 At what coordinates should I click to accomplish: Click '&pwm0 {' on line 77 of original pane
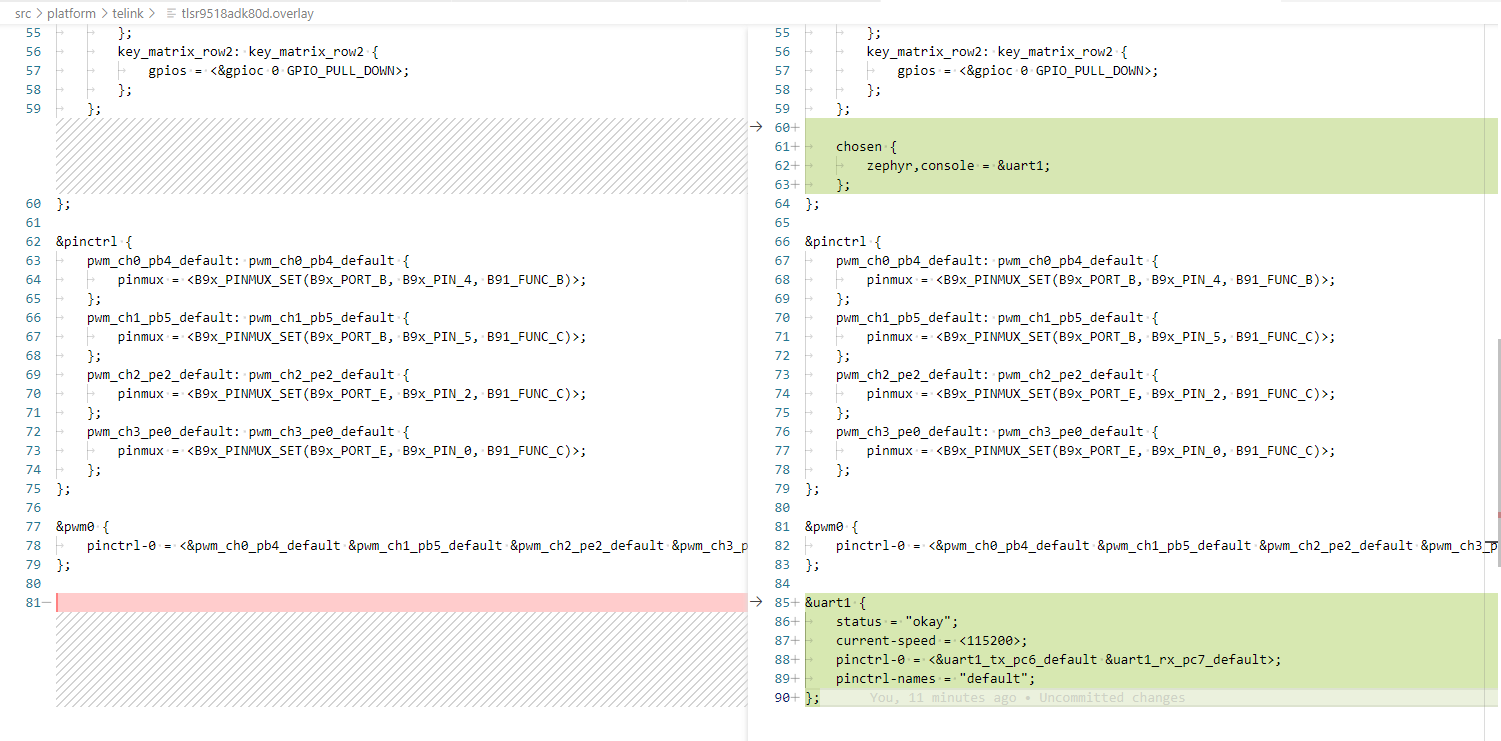[x=82, y=526]
